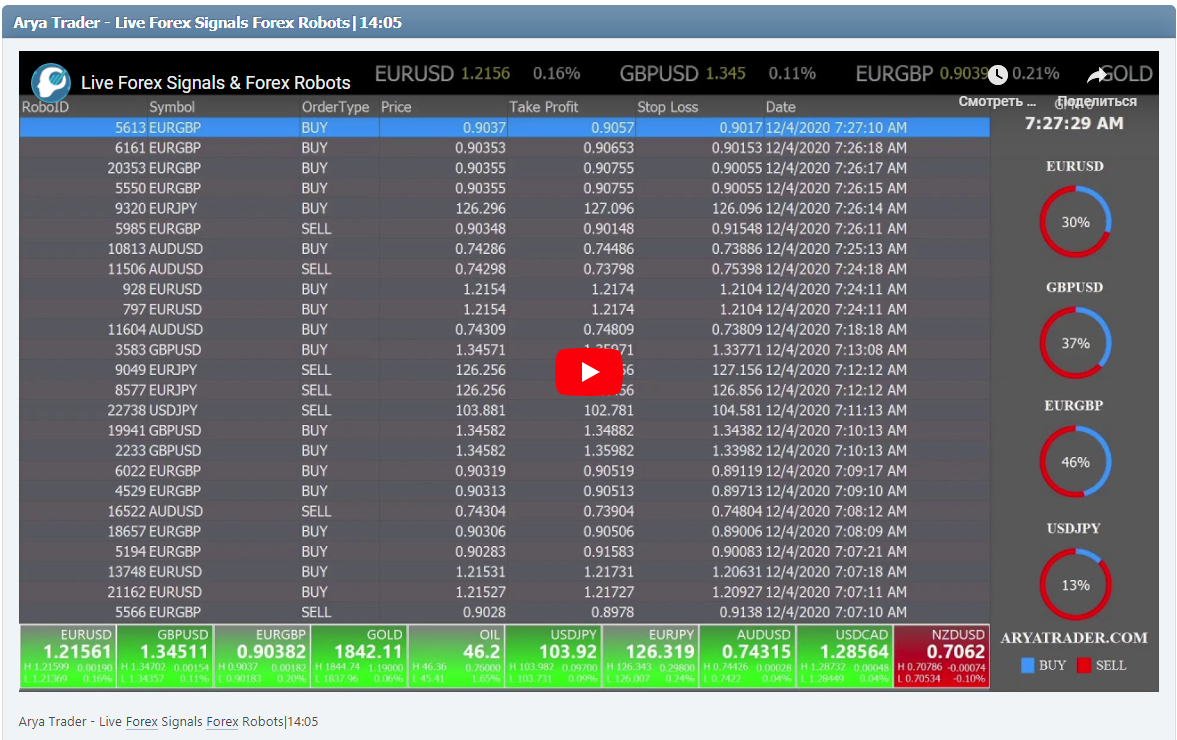Click the Arya Trader channel logo
1177x740 pixels.
tap(51, 82)
